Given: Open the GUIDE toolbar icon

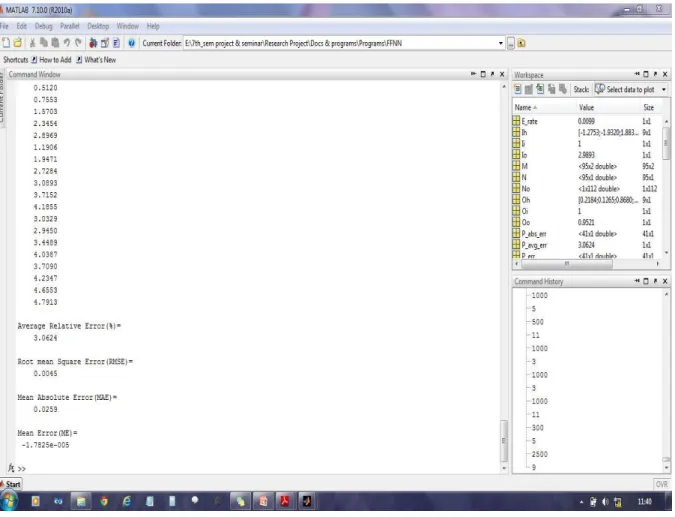Looking at the screenshot, I should tap(105, 43).
